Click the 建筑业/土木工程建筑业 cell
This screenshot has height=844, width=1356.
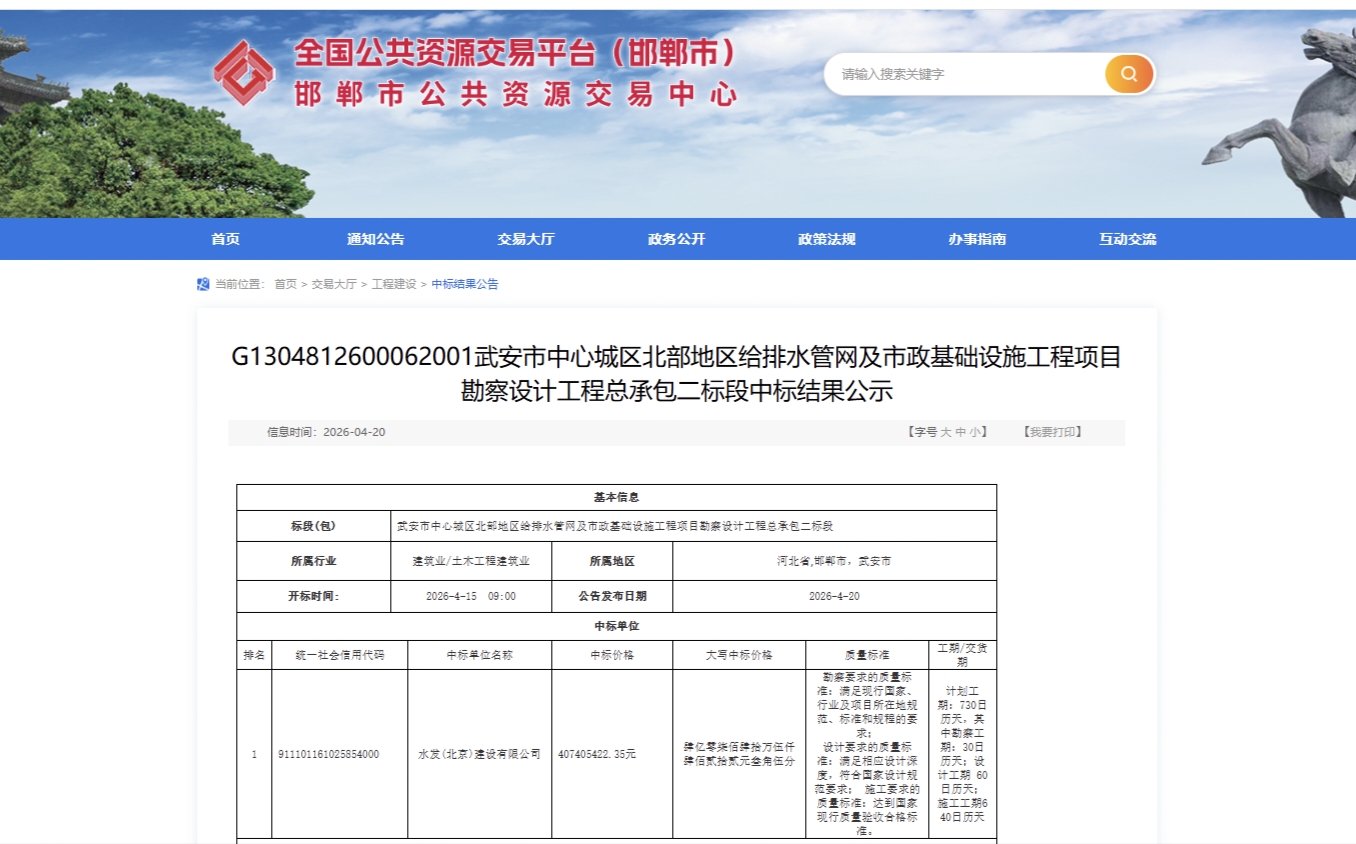click(471, 561)
